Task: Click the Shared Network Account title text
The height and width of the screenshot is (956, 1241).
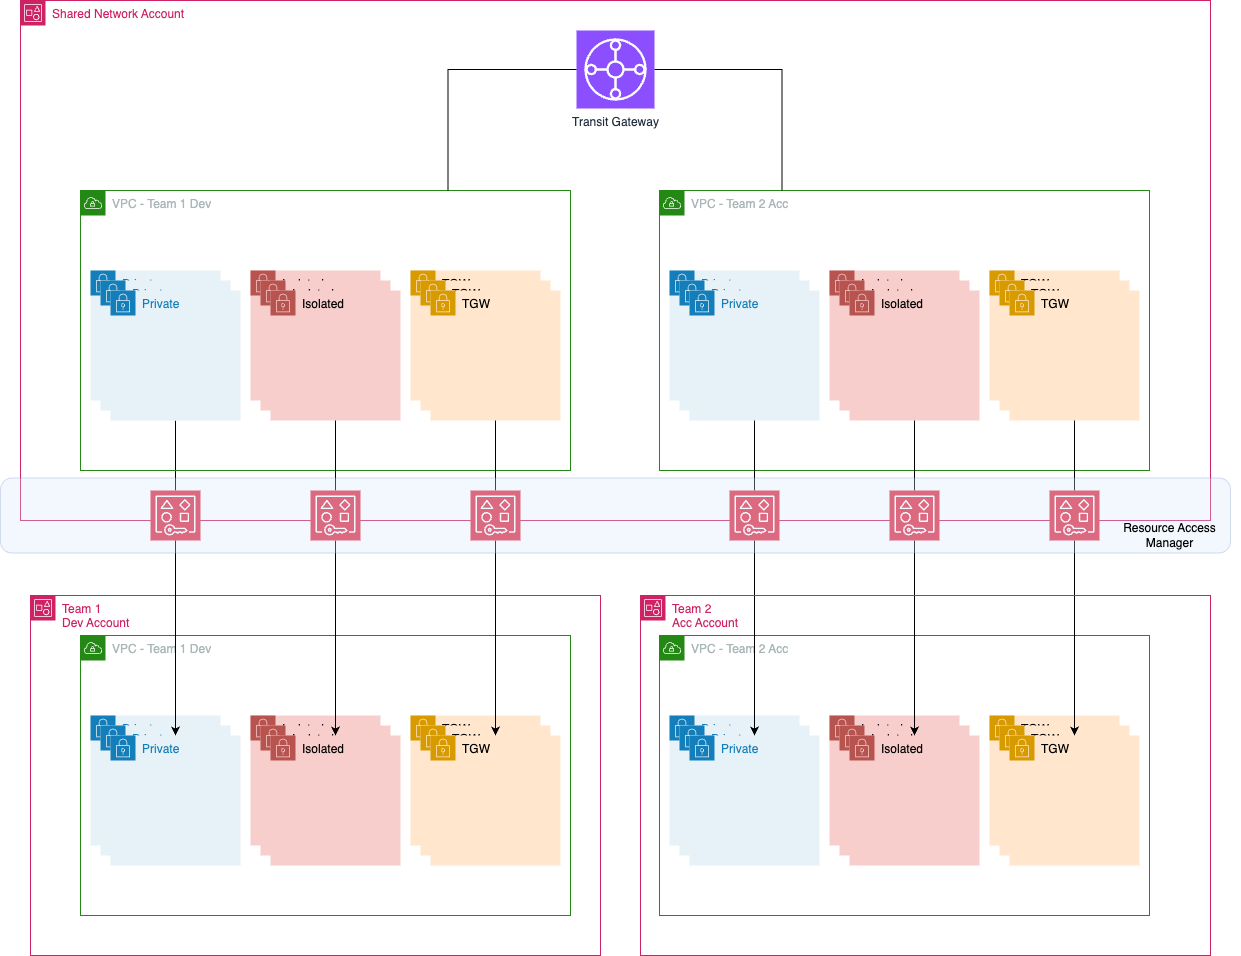Action: (117, 14)
